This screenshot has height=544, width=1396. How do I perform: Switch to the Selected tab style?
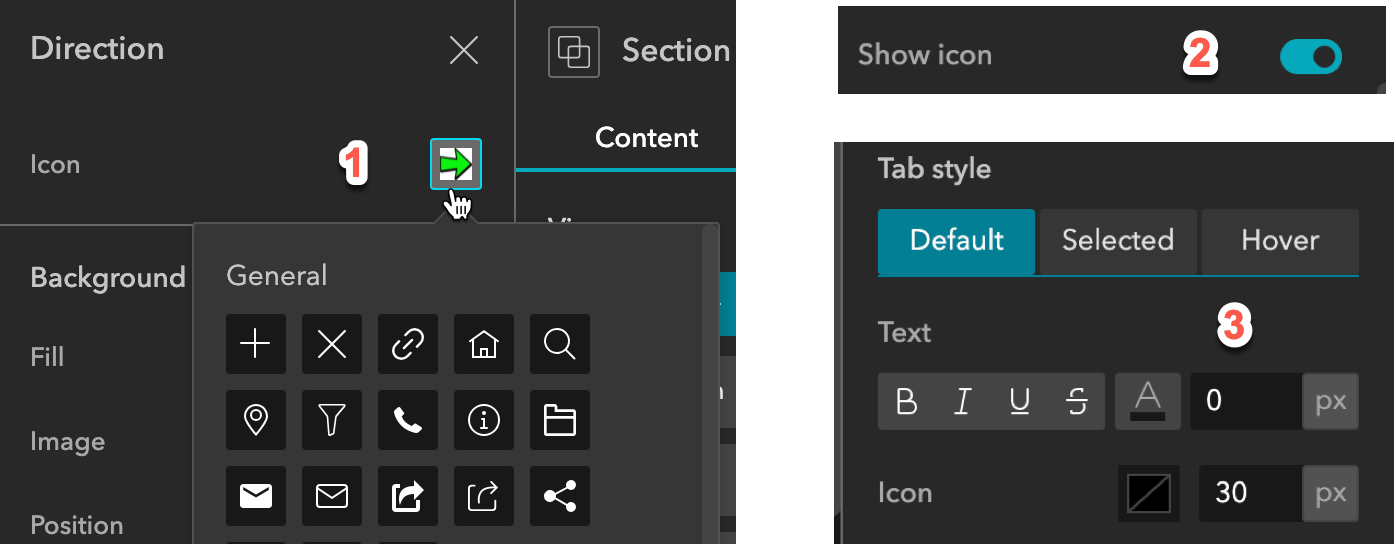tap(1118, 241)
